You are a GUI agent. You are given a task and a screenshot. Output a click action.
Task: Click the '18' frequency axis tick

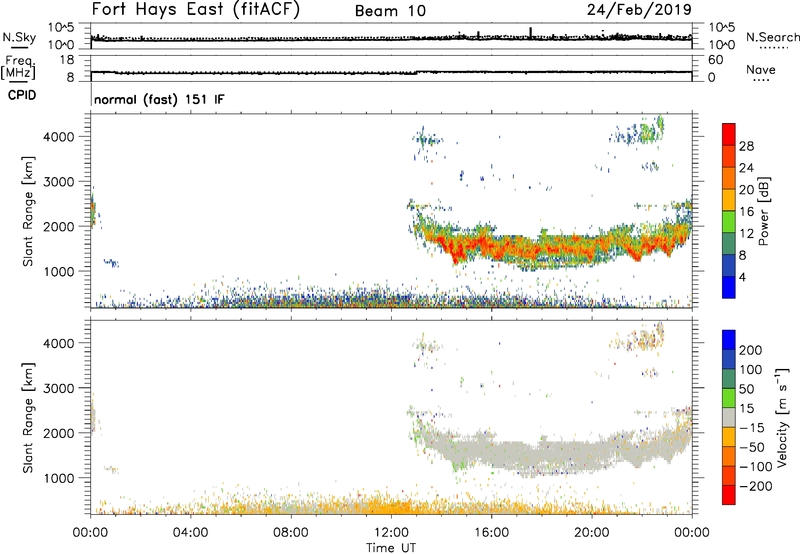67,60
